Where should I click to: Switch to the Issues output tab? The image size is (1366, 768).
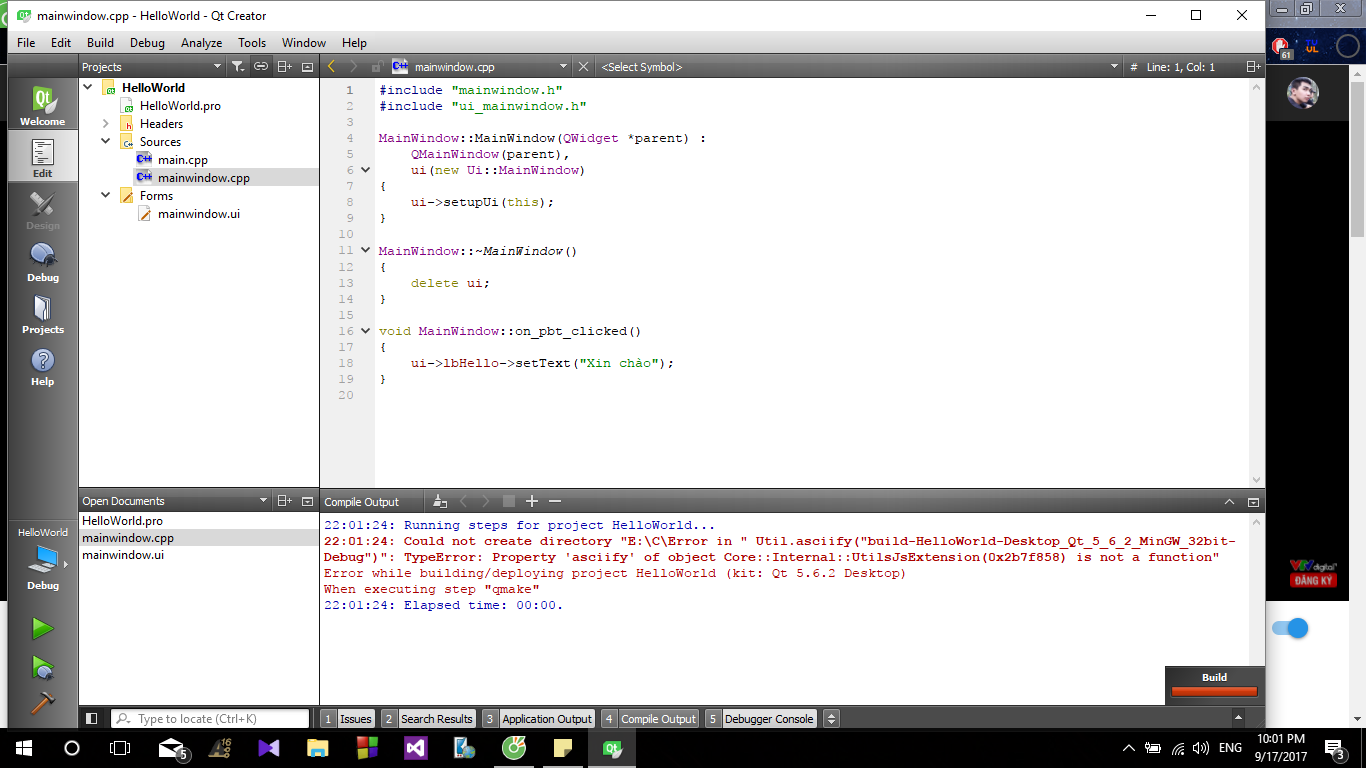(x=355, y=718)
